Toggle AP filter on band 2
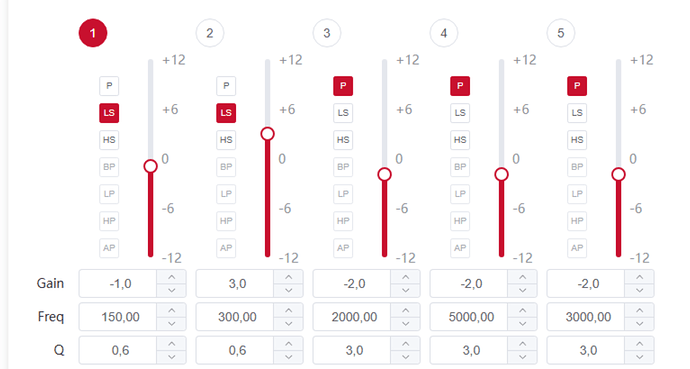 pyautogui.click(x=226, y=248)
